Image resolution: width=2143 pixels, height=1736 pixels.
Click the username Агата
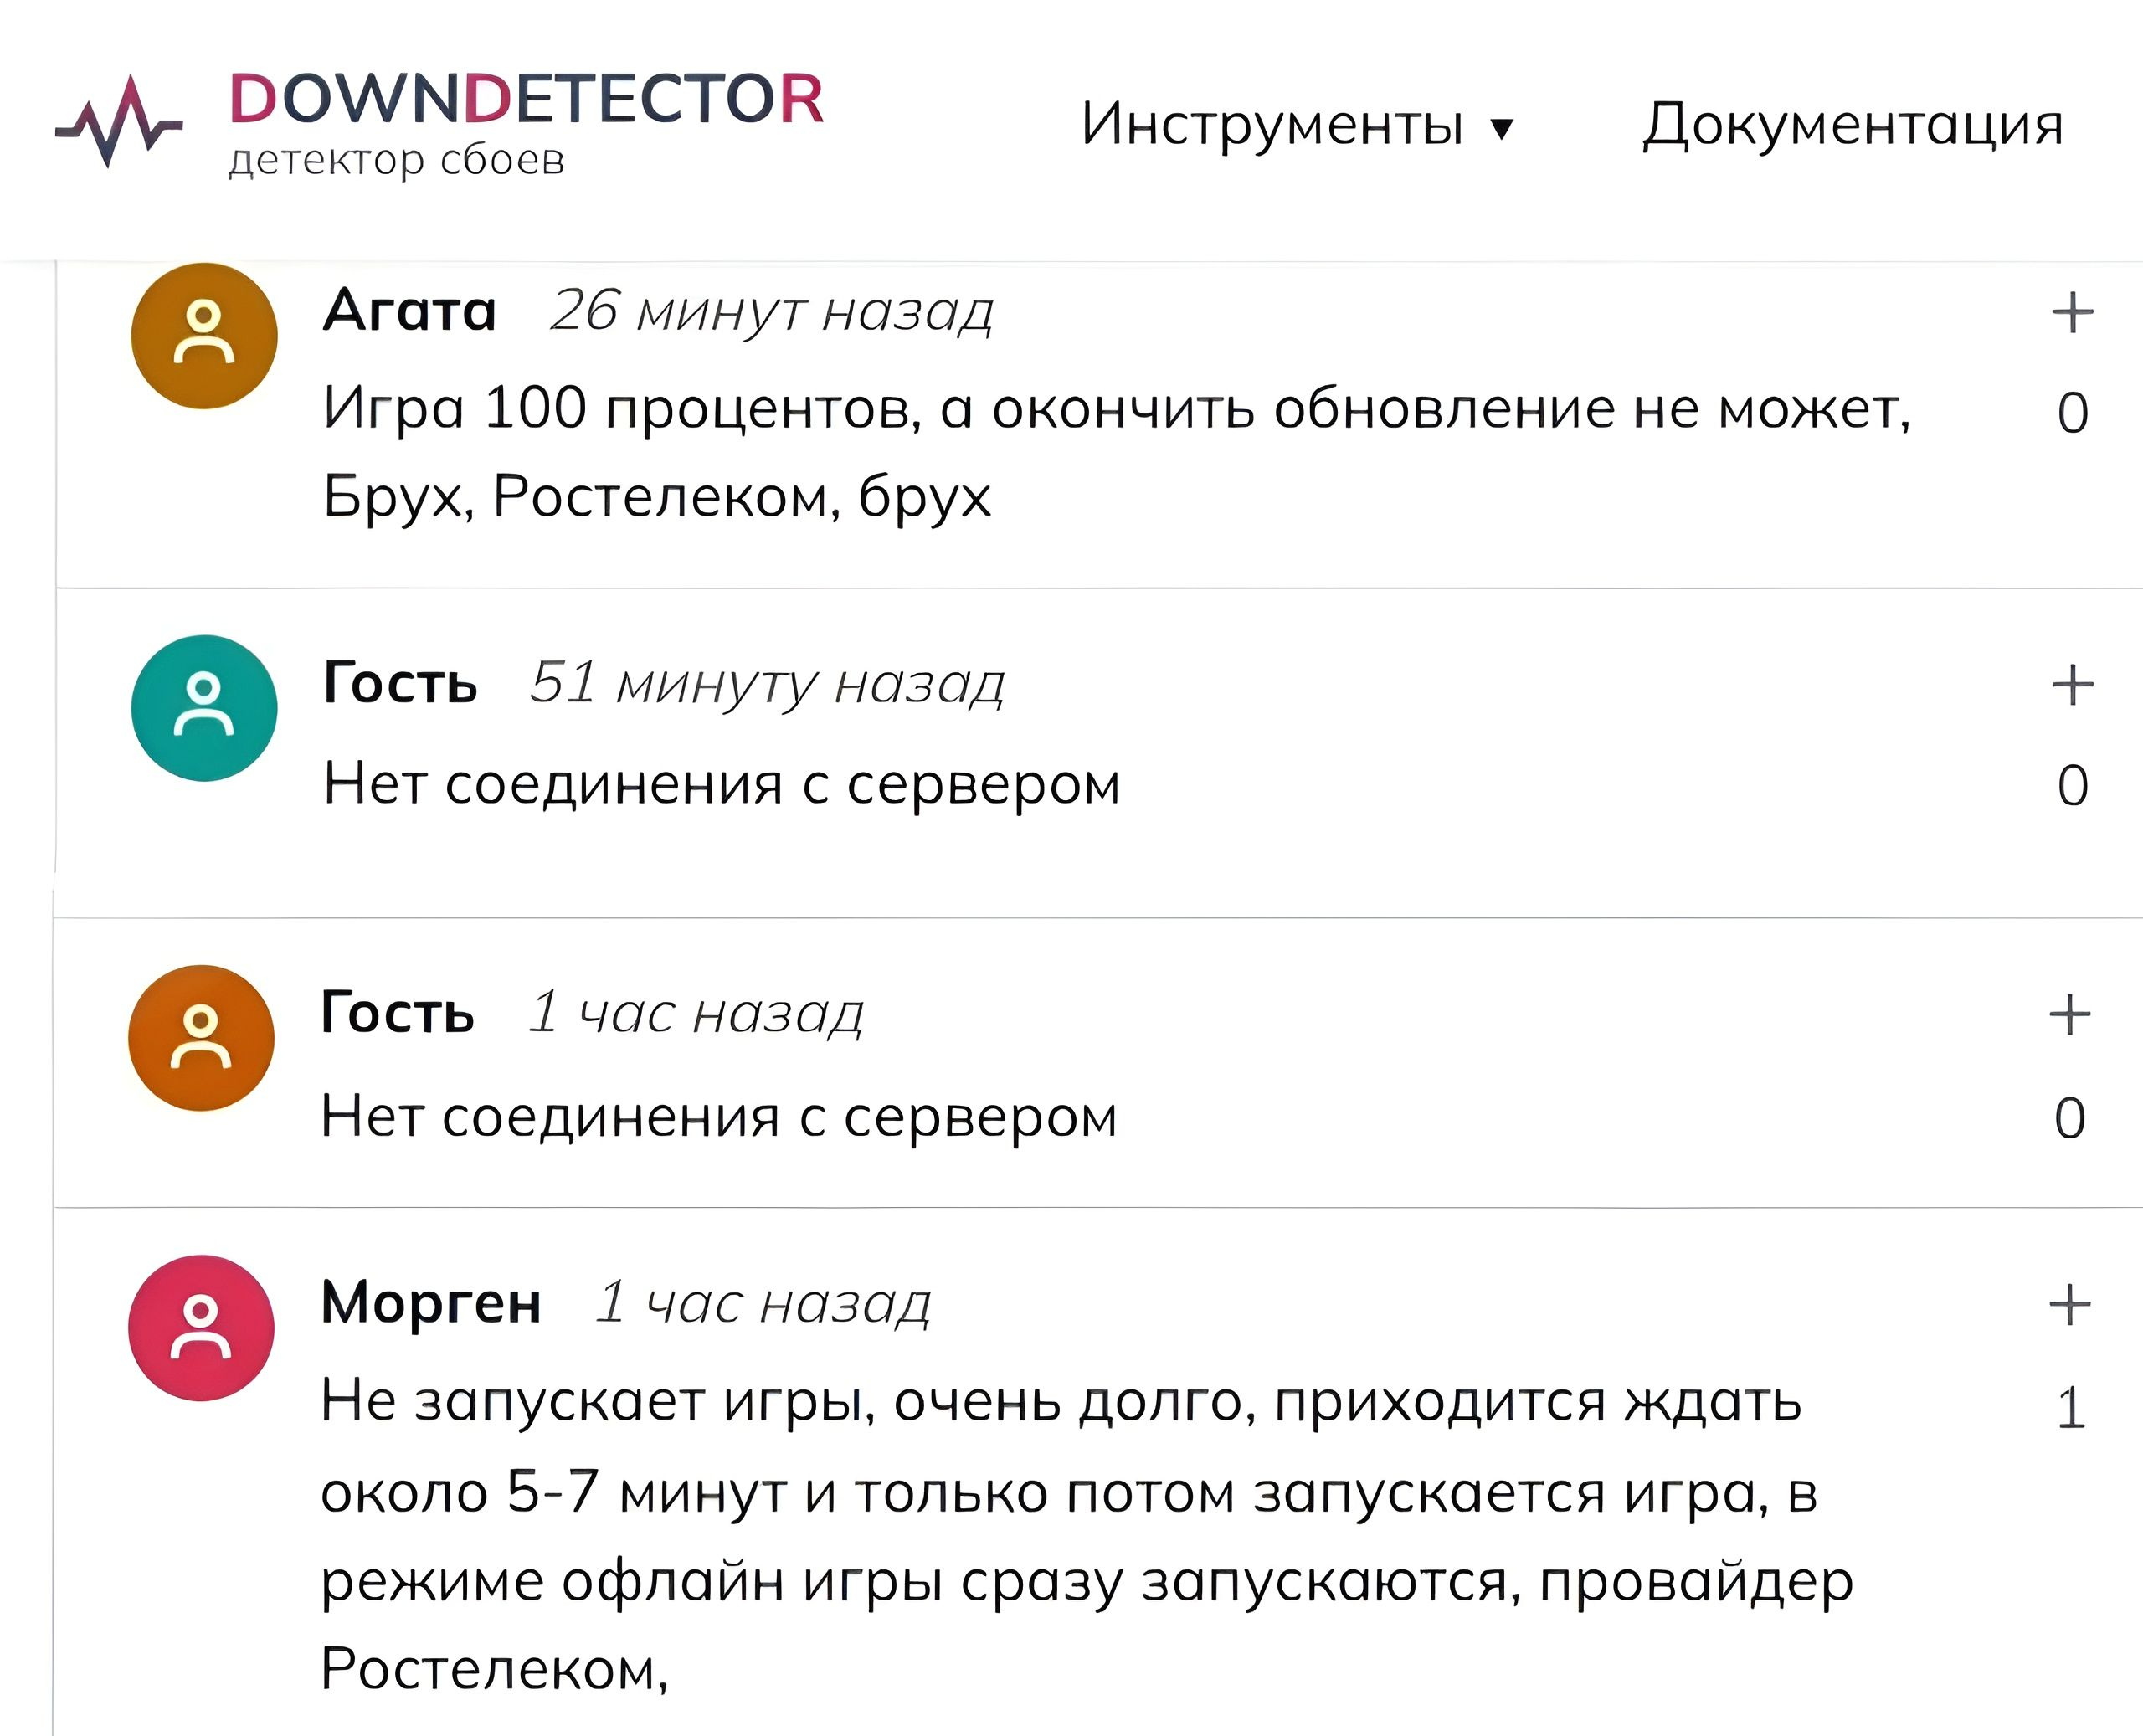tap(410, 310)
